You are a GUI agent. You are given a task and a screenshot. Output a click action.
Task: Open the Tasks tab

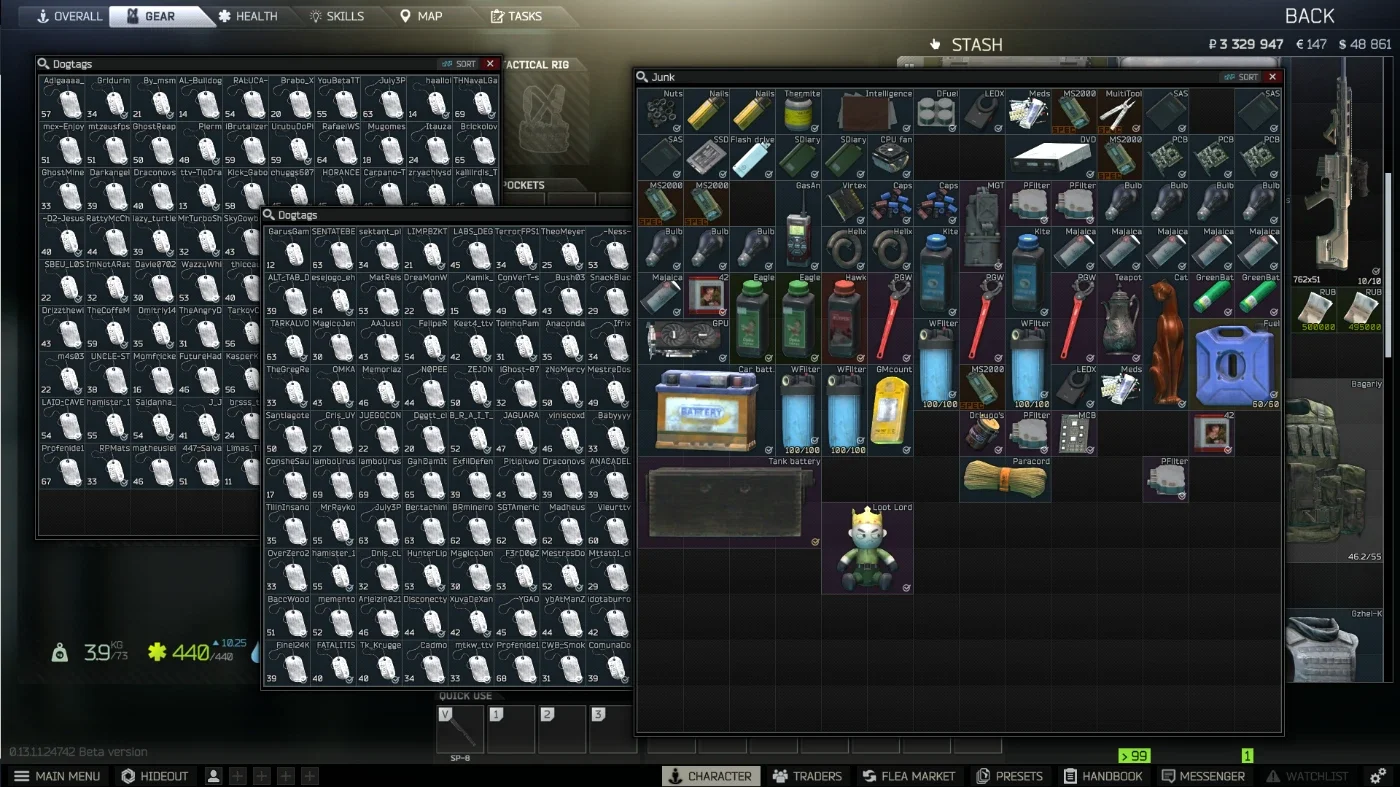(516, 16)
